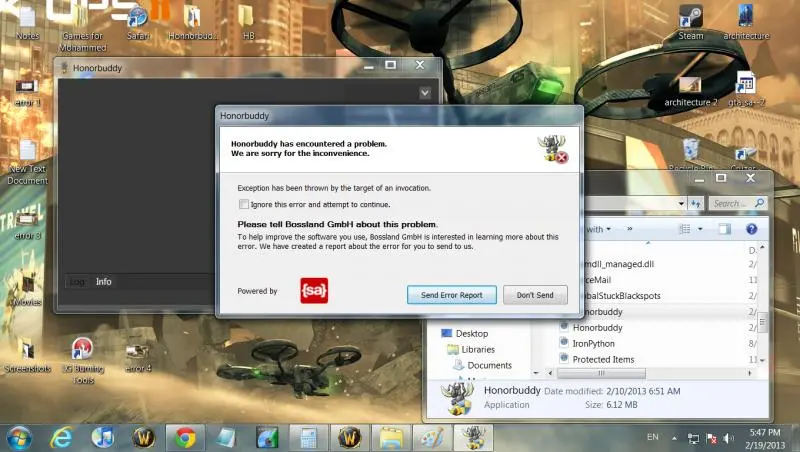Click the volume speaker tray icon
The height and width of the screenshot is (452, 800).
[729, 438]
